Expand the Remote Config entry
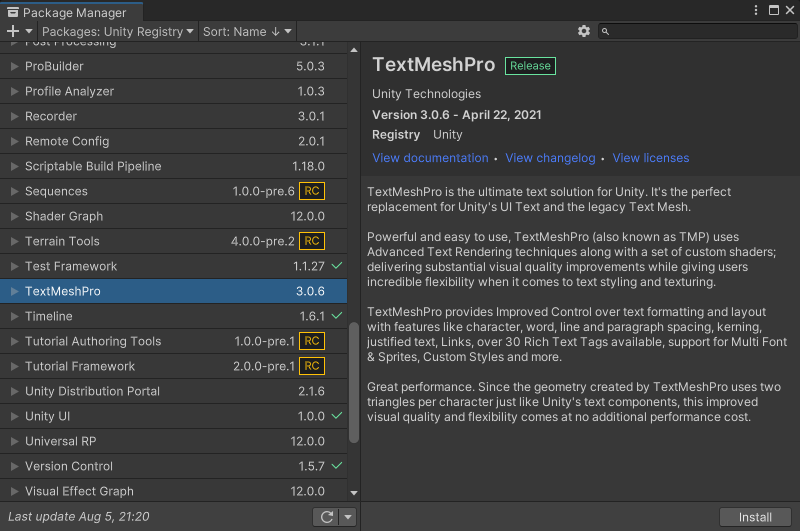This screenshot has width=800, height=531. (14, 141)
